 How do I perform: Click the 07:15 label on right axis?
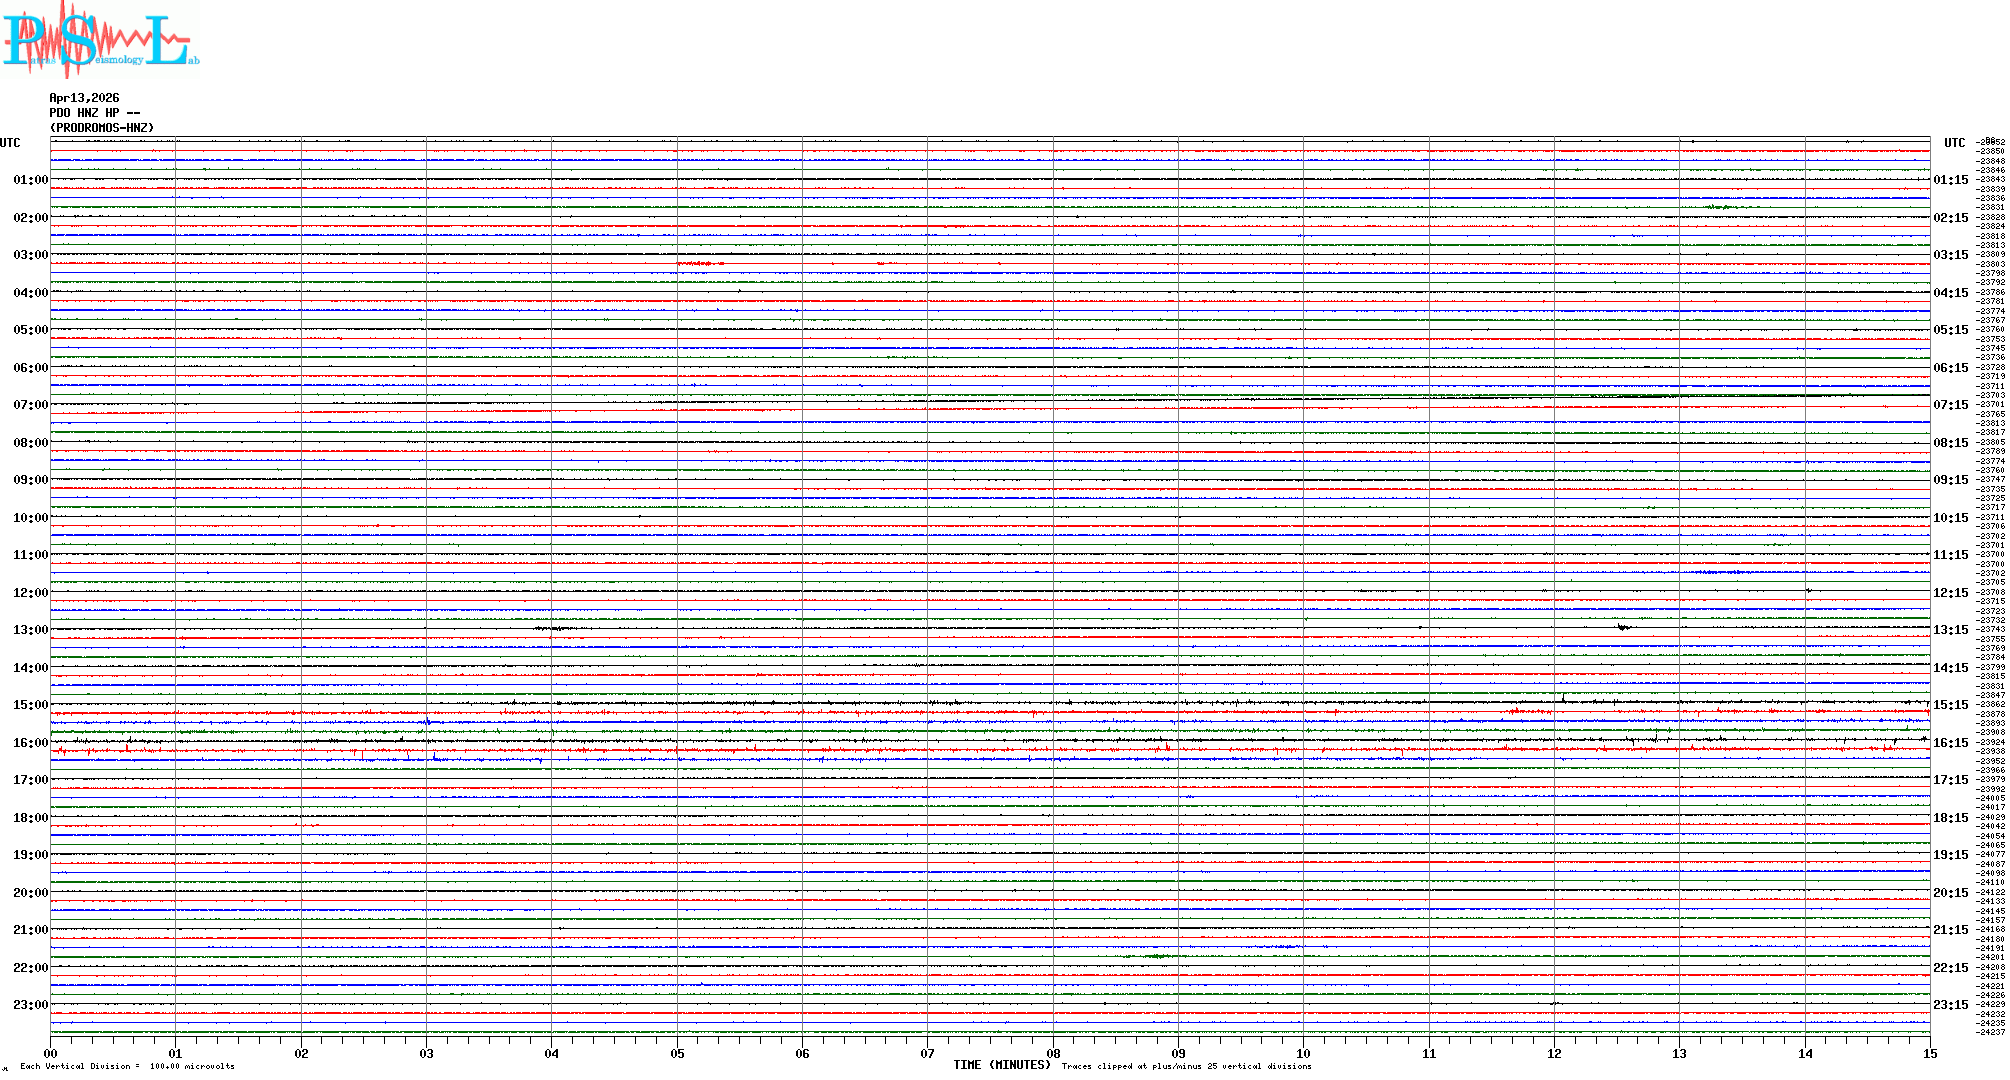click(1950, 405)
